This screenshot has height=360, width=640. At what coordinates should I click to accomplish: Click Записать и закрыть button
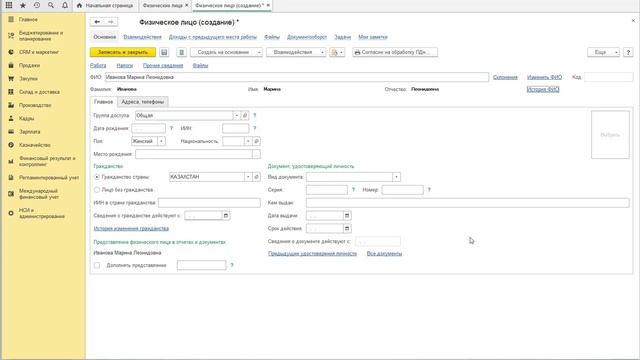pos(123,52)
